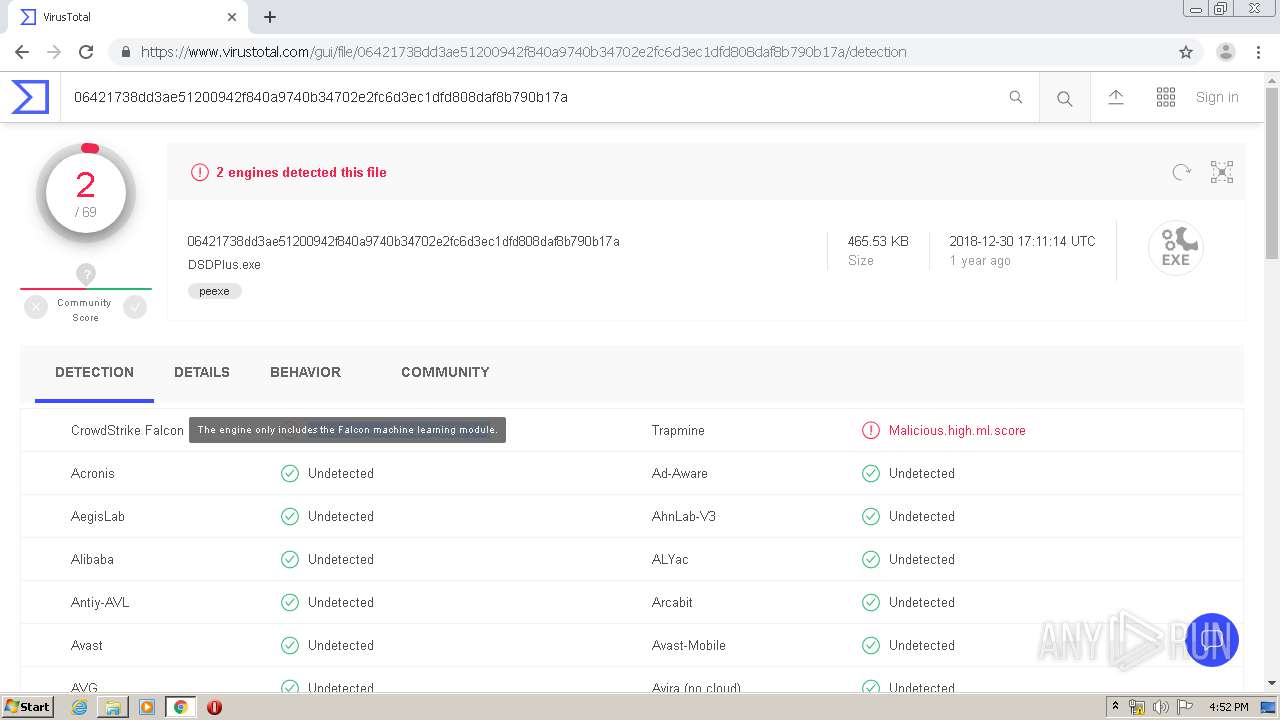
Task: Show hidden tray icons arrow
Action: [1116, 707]
